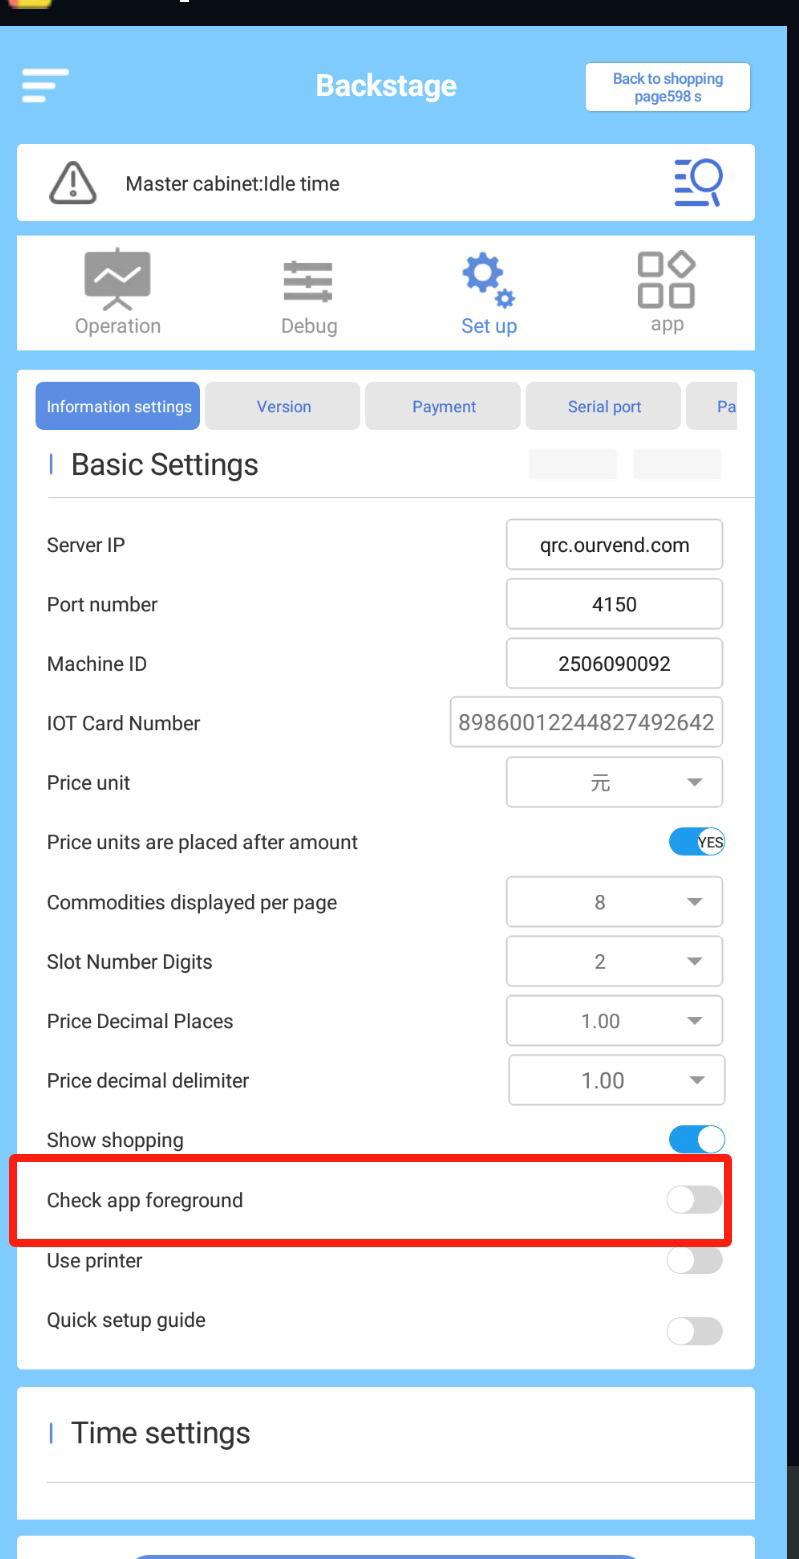The height and width of the screenshot is (1559, 799).
Task: Open the Slot Number Digits dropdown
Action: pos(614,962)
